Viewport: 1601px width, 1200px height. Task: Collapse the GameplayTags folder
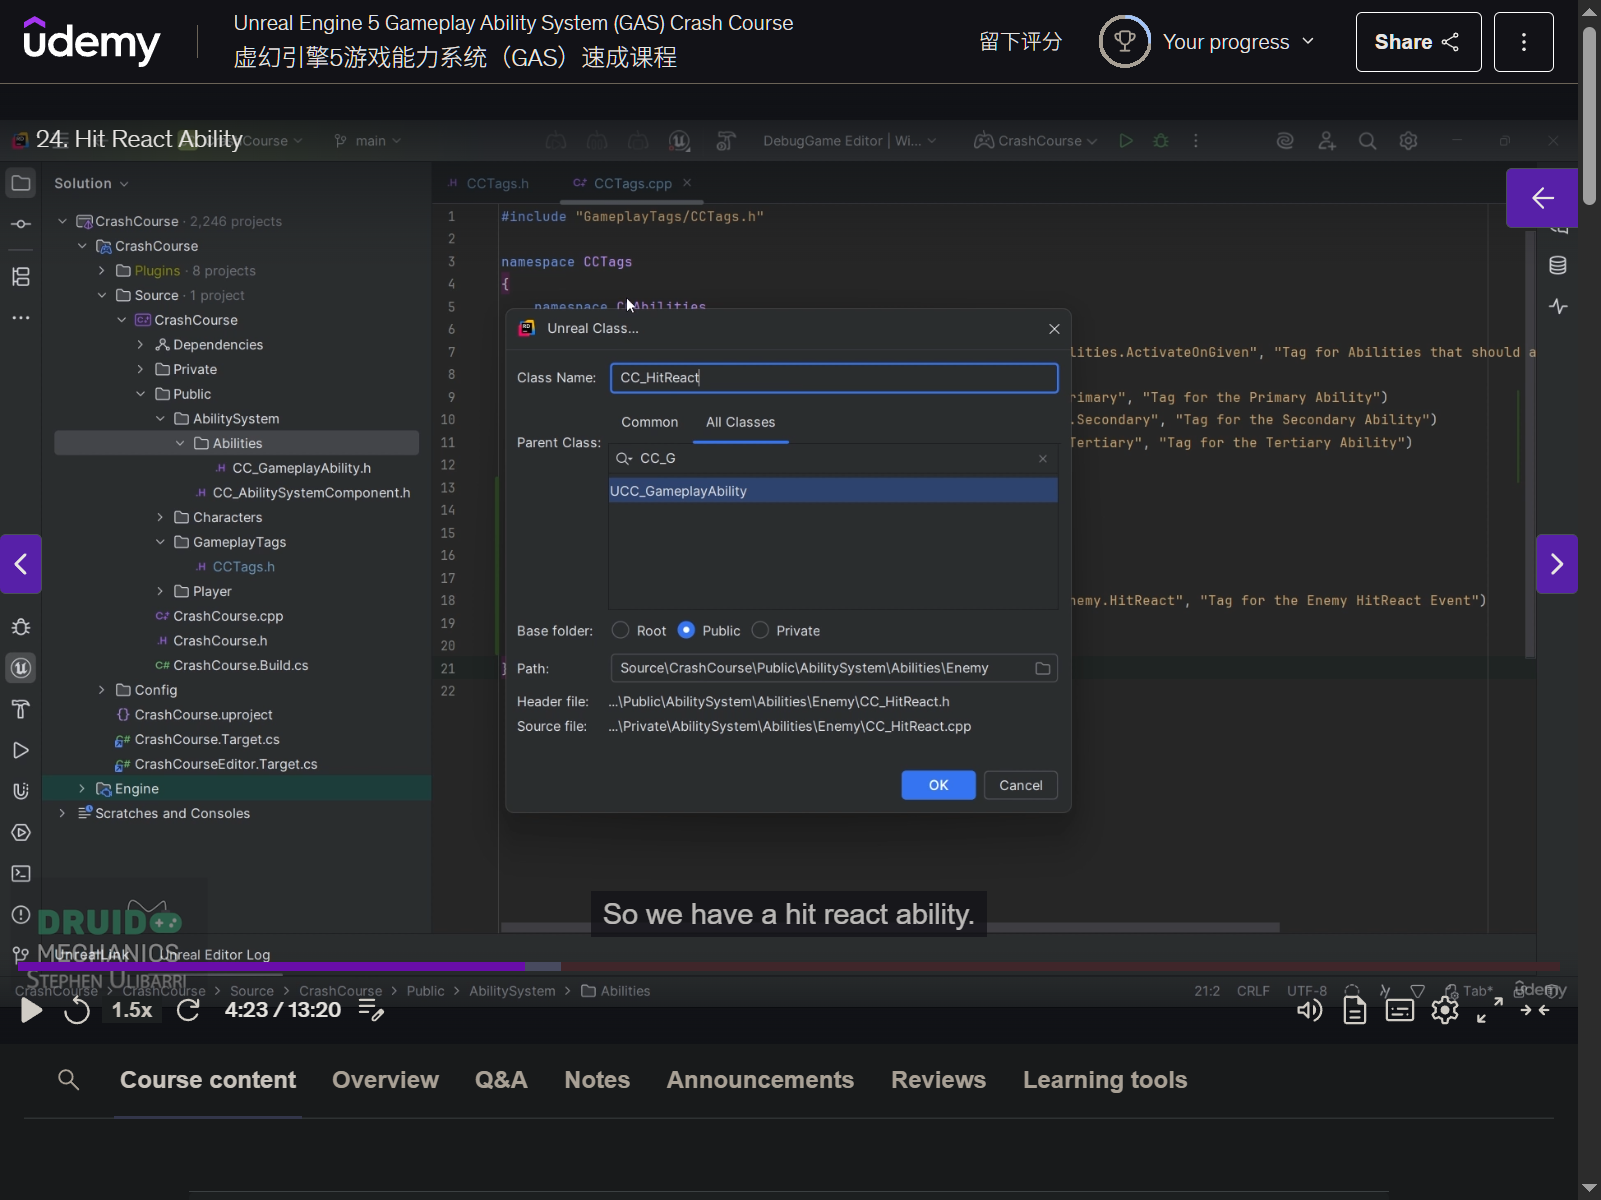[x=160, y=542]
